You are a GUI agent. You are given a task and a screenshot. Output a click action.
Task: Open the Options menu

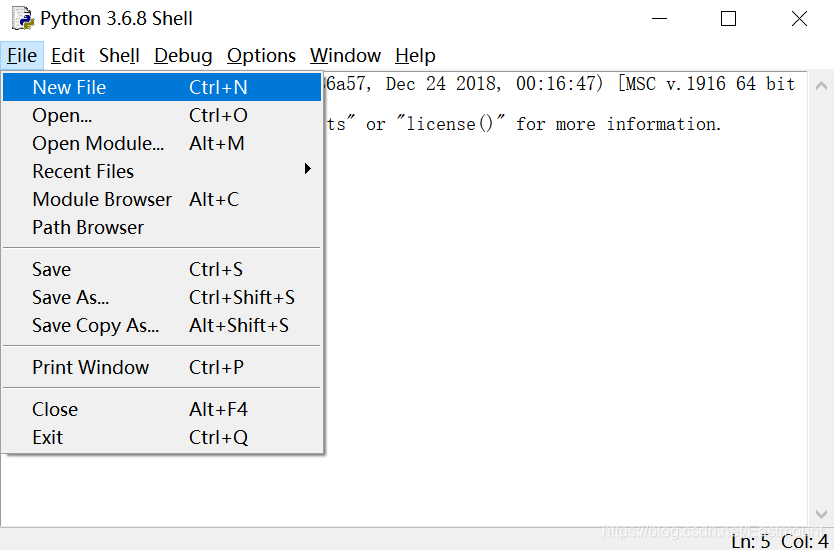point(261,56)
